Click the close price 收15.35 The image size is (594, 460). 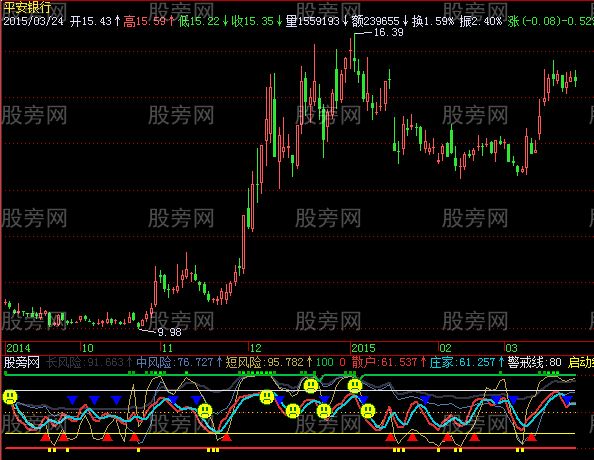click(252, 21)
